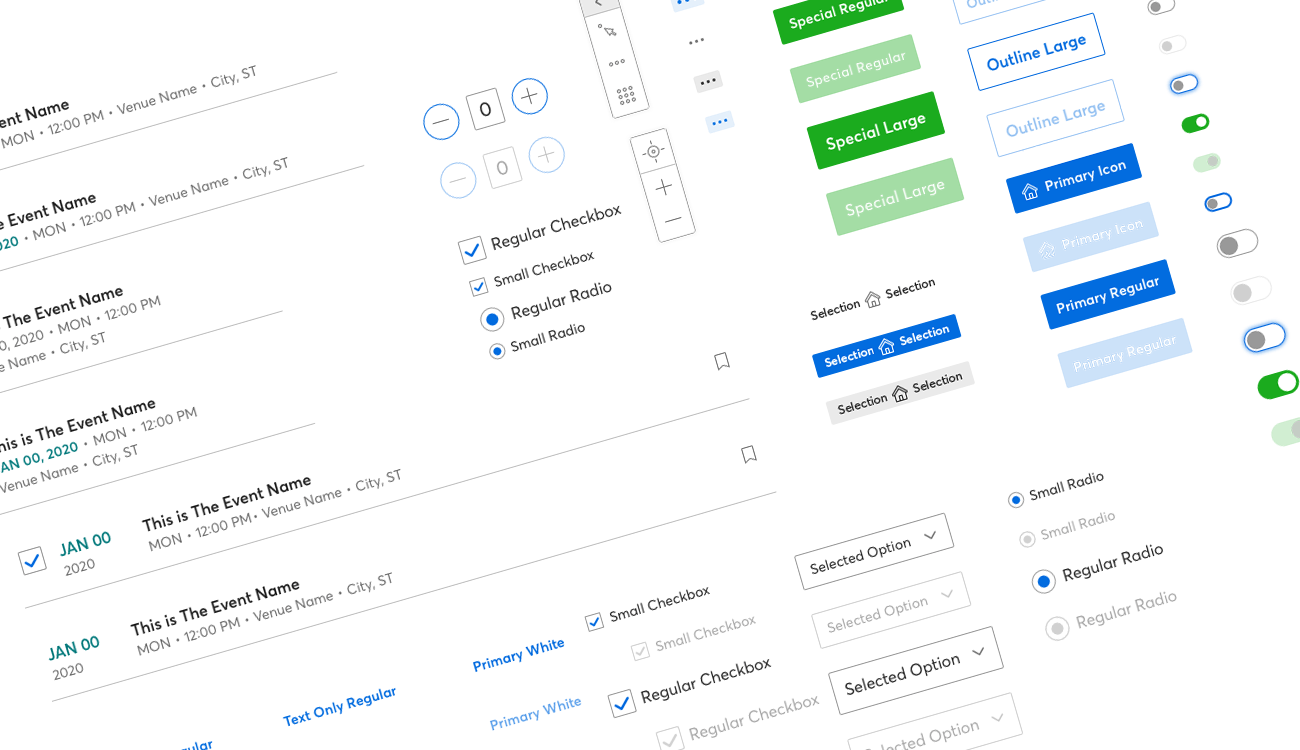The image size is (1300, 750).
Task: Click the solid blue Primary Icon button
Action: coord(1073,178)
